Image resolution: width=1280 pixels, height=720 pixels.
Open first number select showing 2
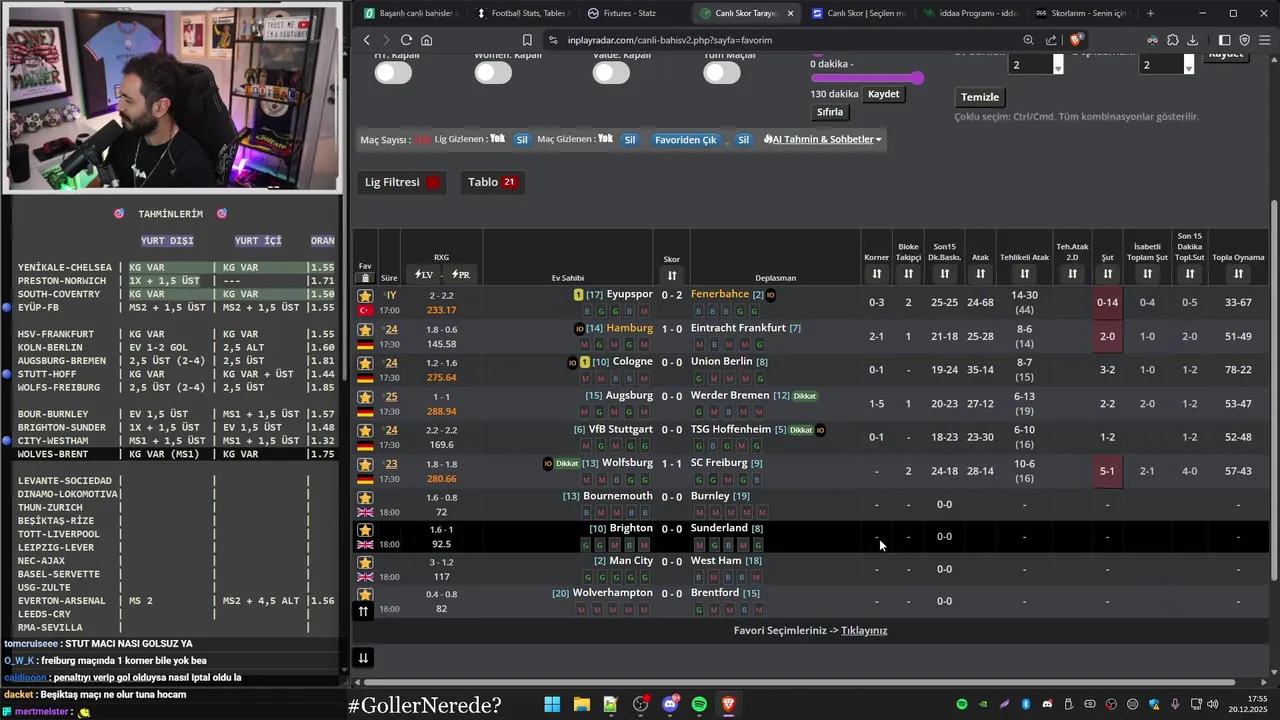[1036, 64]
